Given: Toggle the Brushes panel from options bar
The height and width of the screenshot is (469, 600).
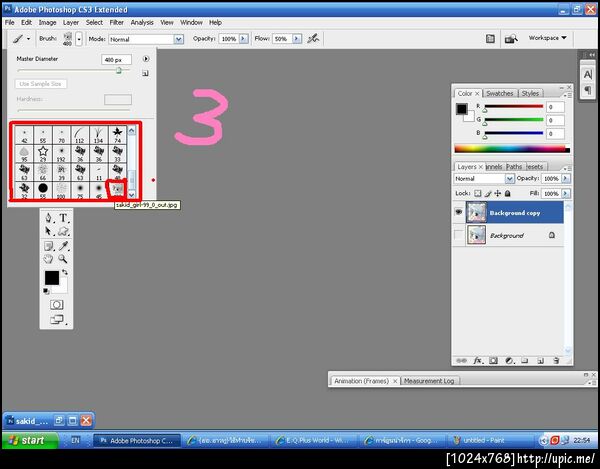Looking at the screenshot, I should pyautogui.click(x=490, y=39).
